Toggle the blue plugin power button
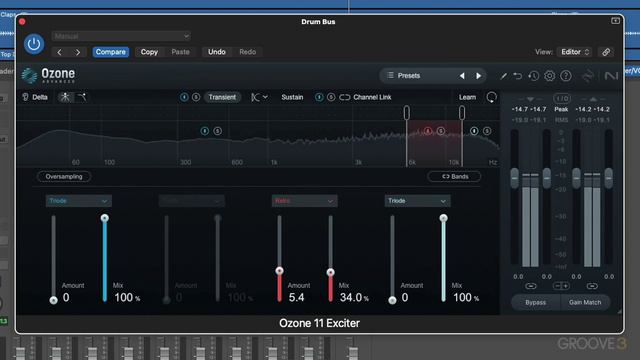 click(x=34, y=44)
